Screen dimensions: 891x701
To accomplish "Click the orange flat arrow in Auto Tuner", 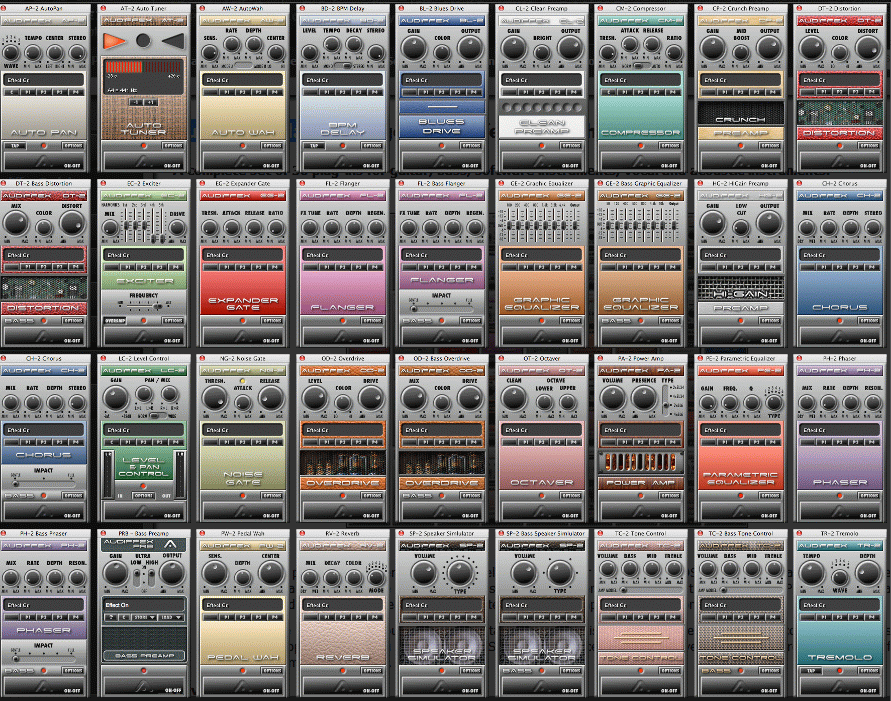I will point(114,41).
